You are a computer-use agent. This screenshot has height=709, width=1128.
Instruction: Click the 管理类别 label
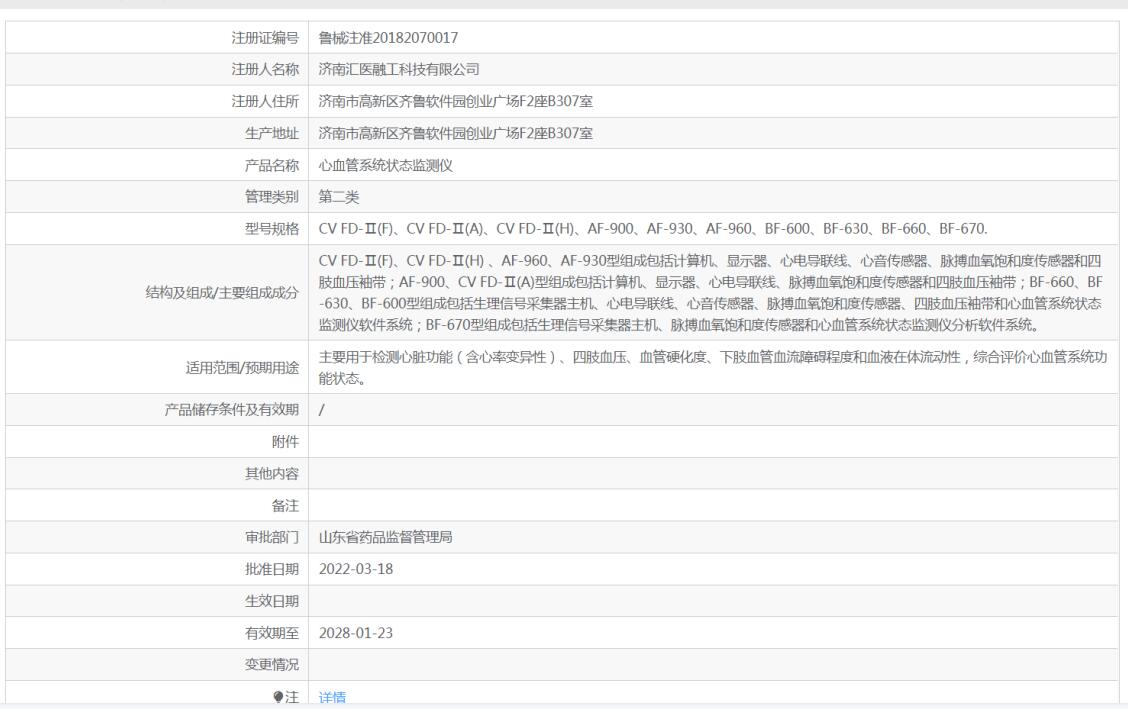click(x=272, y=197)
